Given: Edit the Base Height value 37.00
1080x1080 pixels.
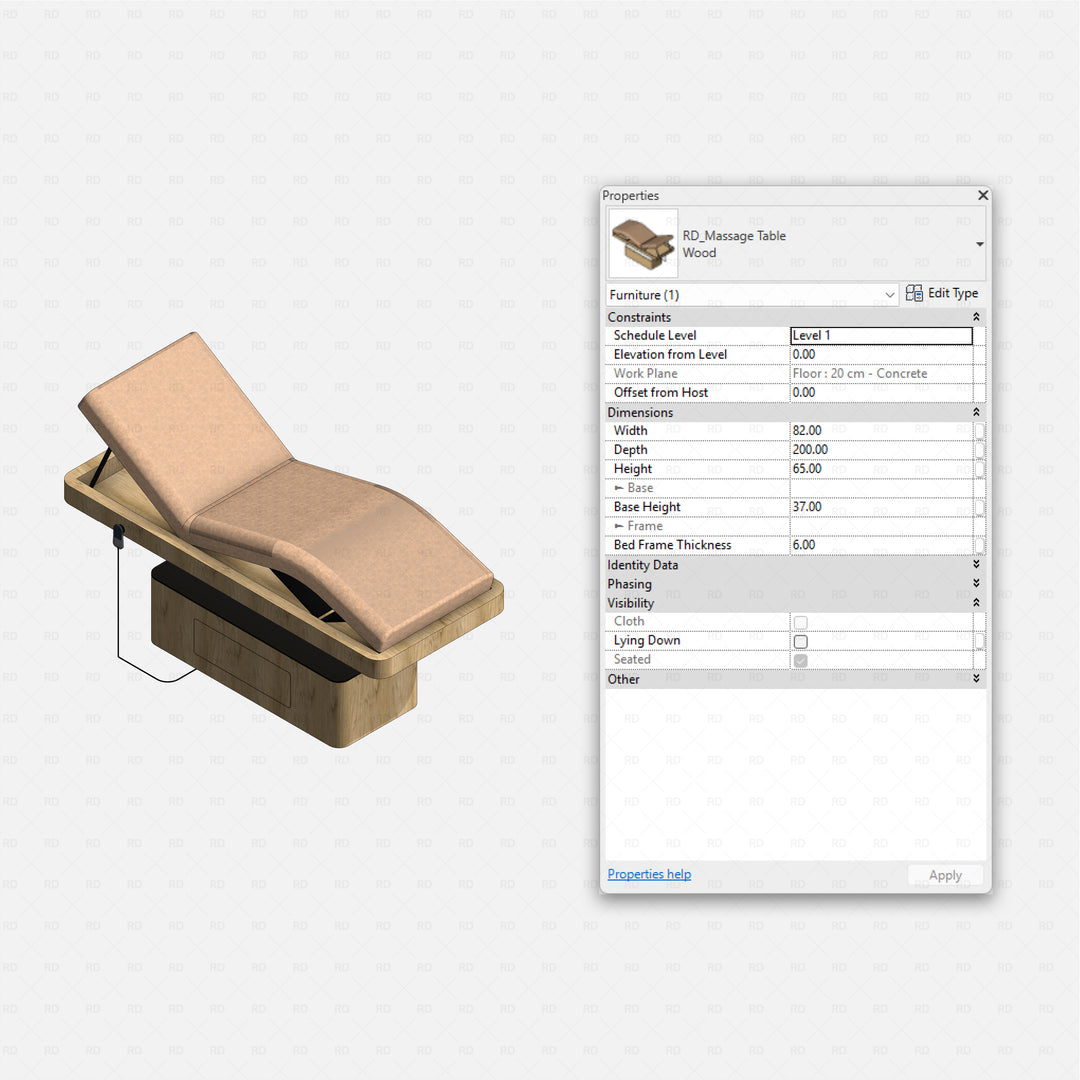Looking at the screenshot, I should click(881, 506).
